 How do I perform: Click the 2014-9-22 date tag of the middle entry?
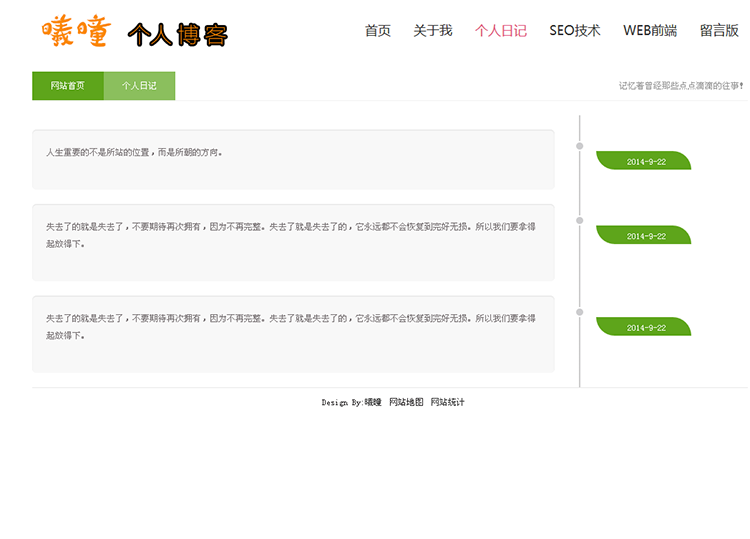(x=644, y=235)
